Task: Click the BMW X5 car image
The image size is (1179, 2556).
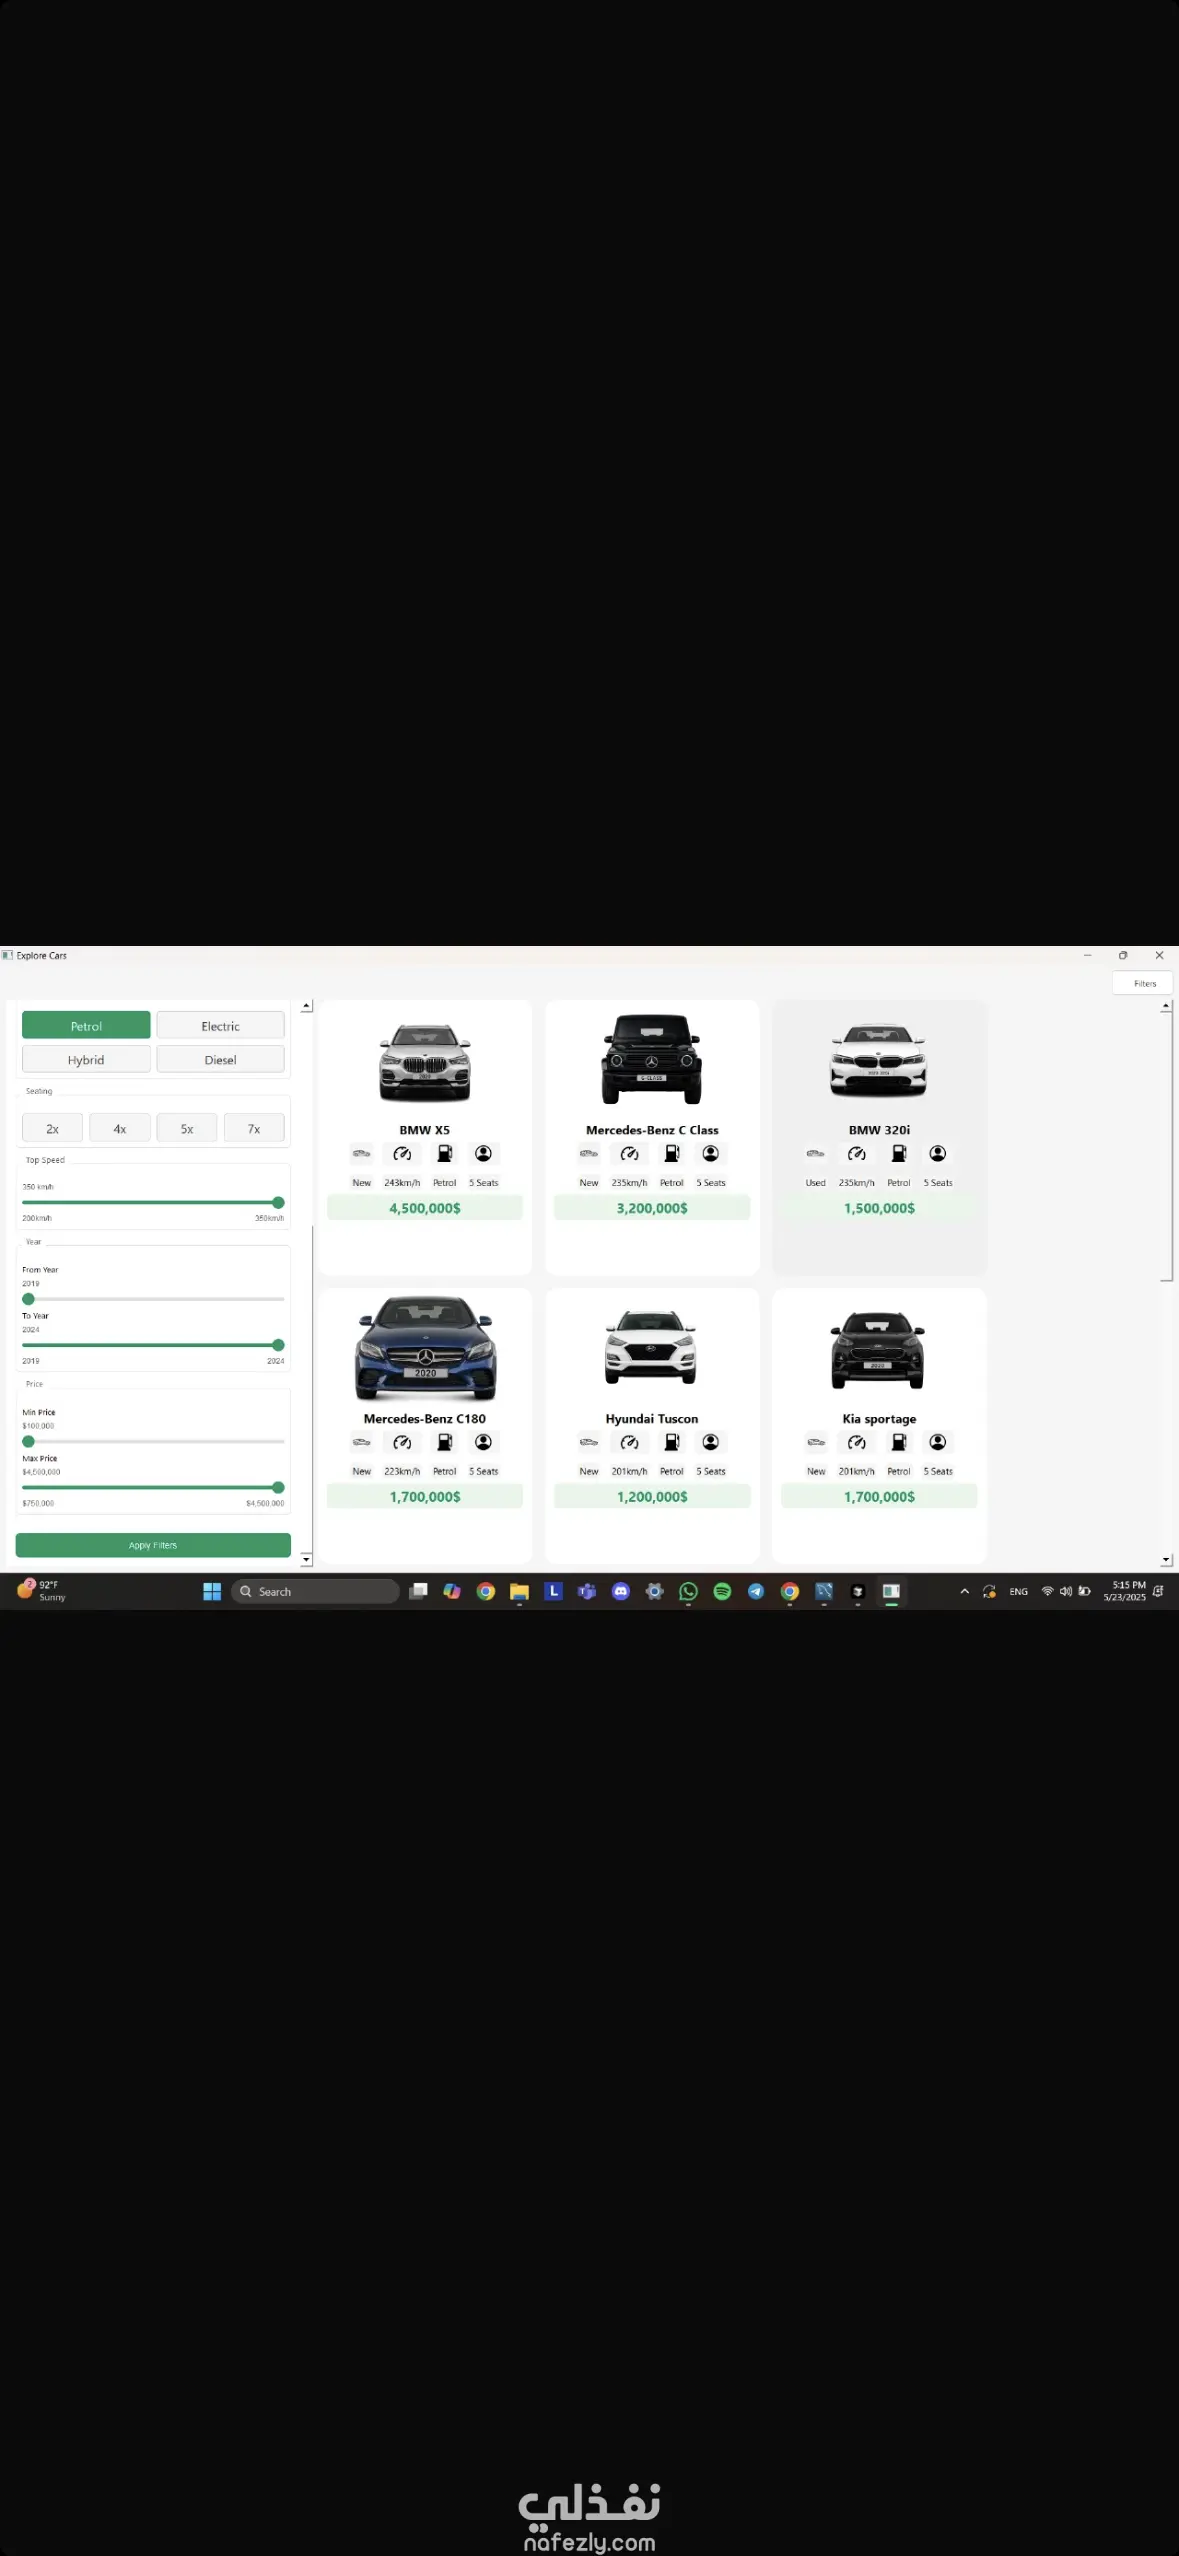Action: pos(425,1062)
